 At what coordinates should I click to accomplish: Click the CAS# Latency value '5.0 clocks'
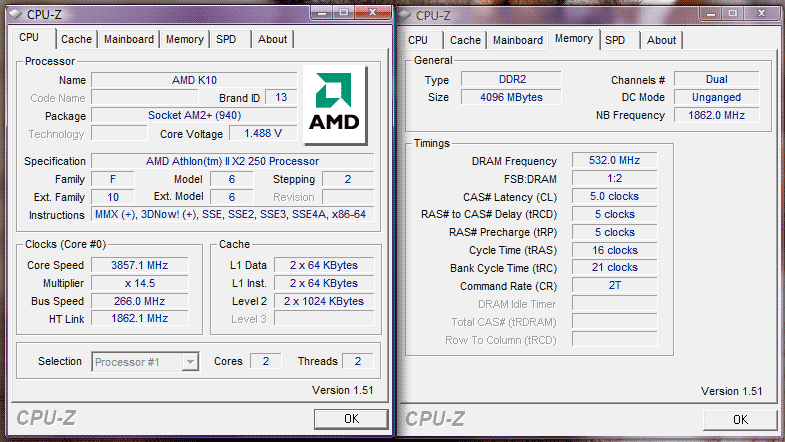(x=615, y=196)
